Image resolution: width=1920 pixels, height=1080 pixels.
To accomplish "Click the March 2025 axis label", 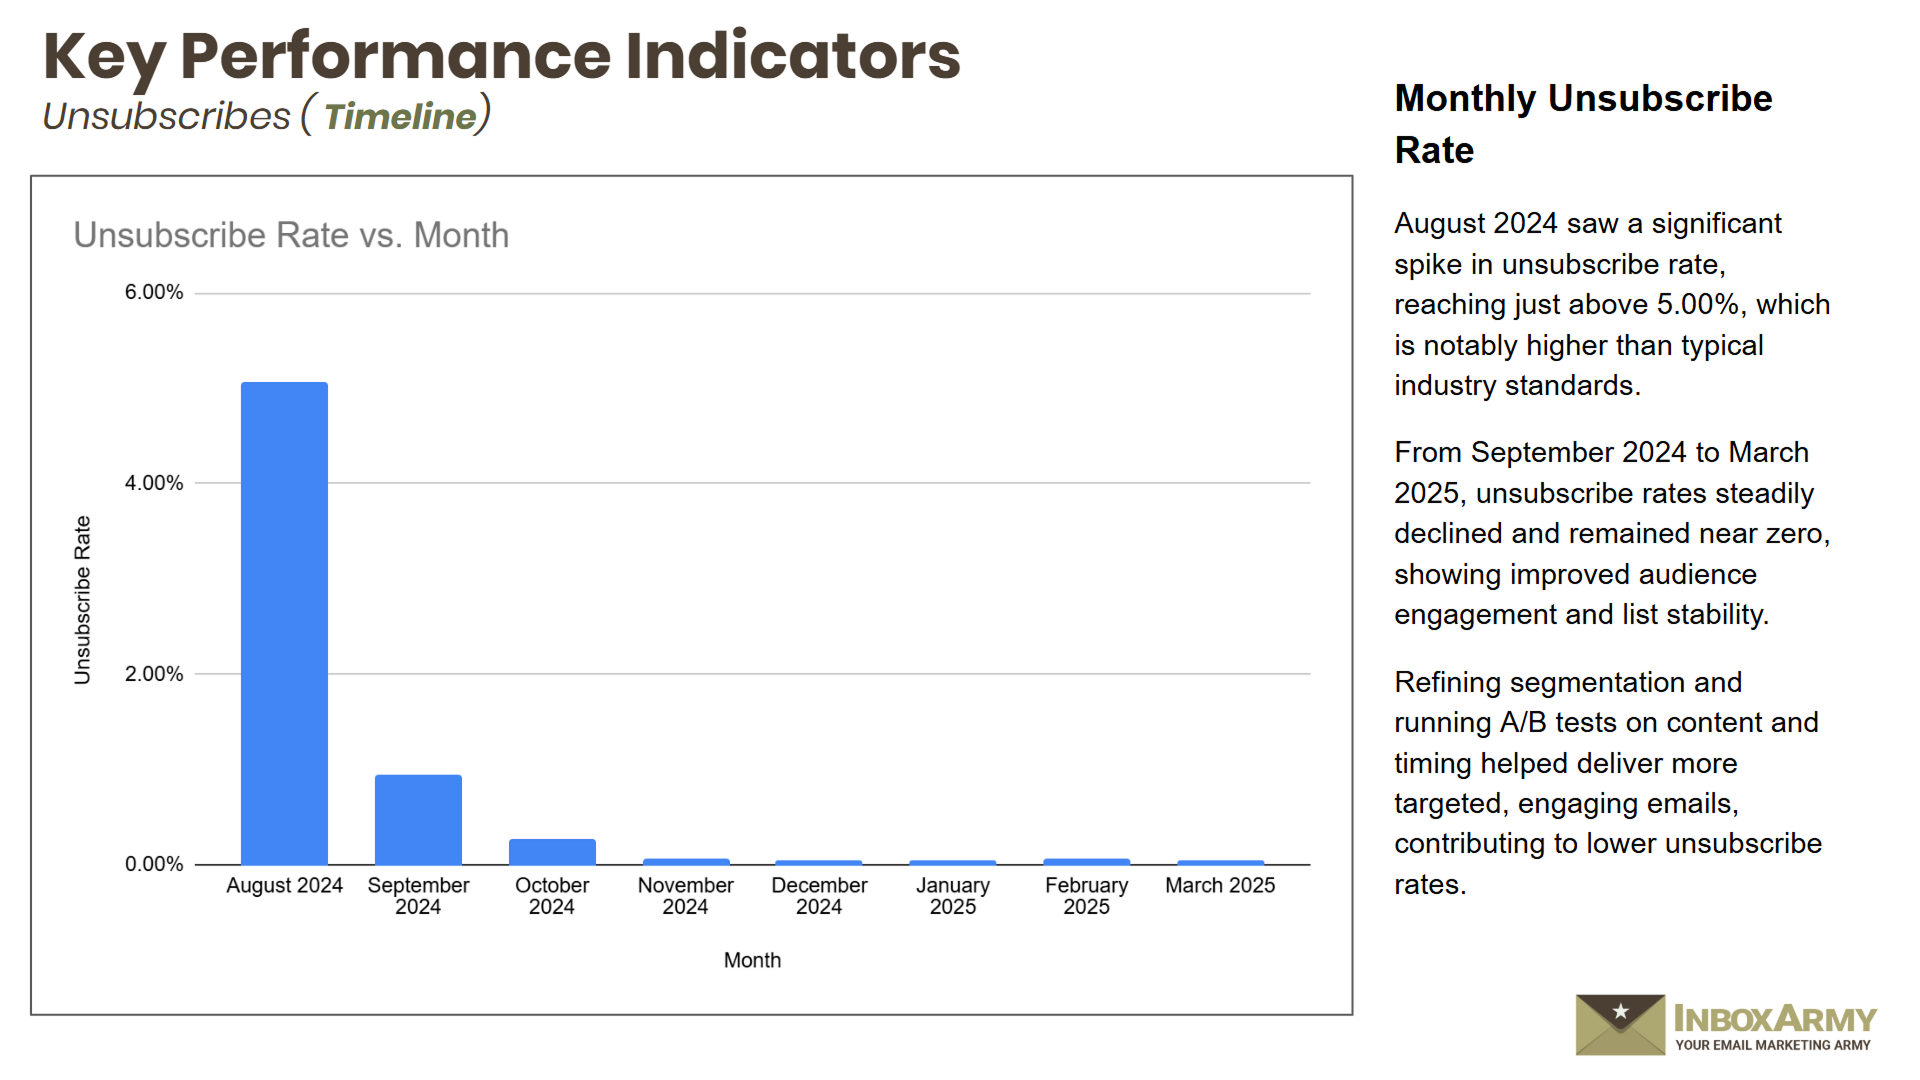I will click(x=1220, y=886).
